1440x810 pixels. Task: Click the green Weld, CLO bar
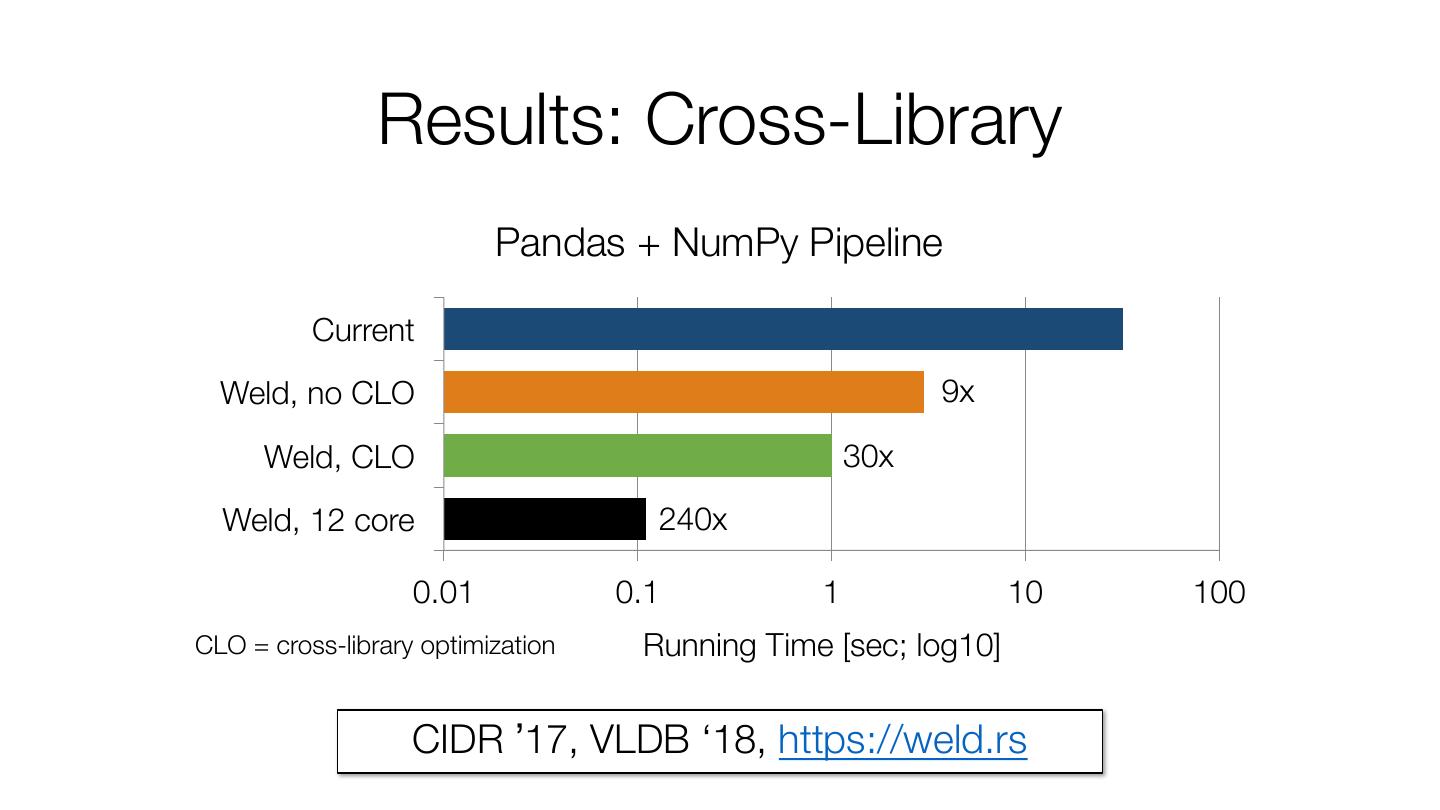637,456
